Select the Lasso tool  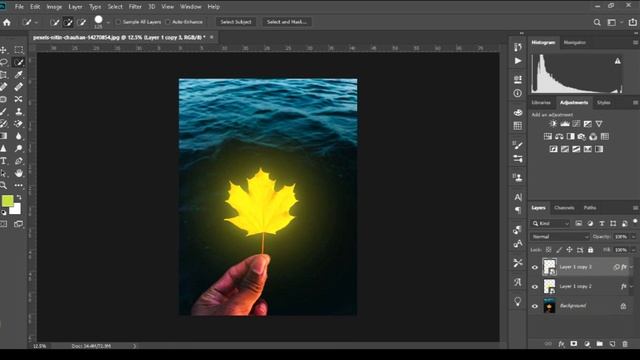(x=4, y=62)
